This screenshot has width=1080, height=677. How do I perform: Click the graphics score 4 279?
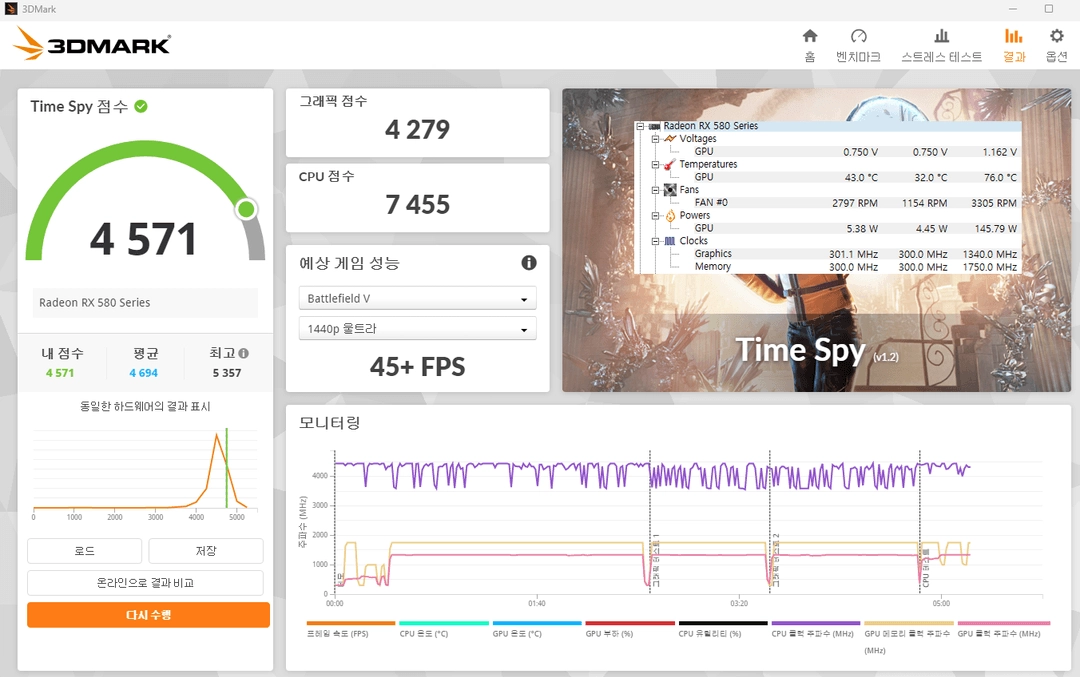click(x=417, y=129)
